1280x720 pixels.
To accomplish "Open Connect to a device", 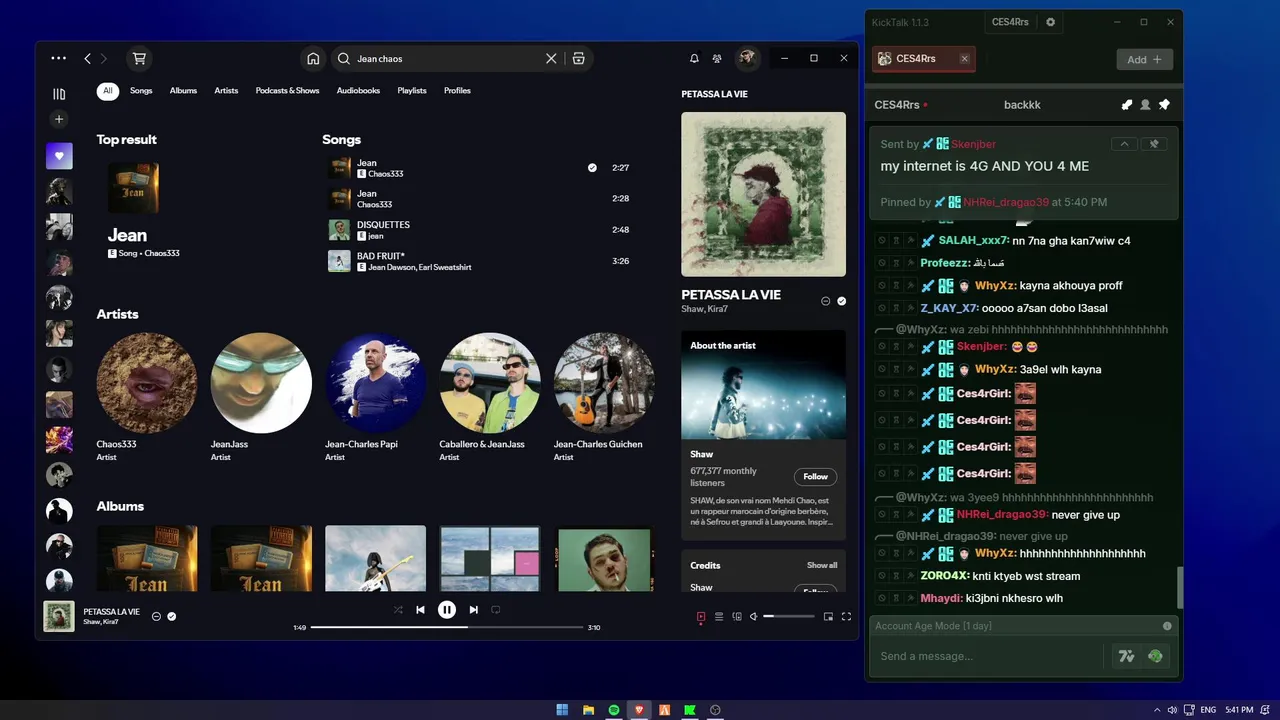I will click(x=737, y=617).
